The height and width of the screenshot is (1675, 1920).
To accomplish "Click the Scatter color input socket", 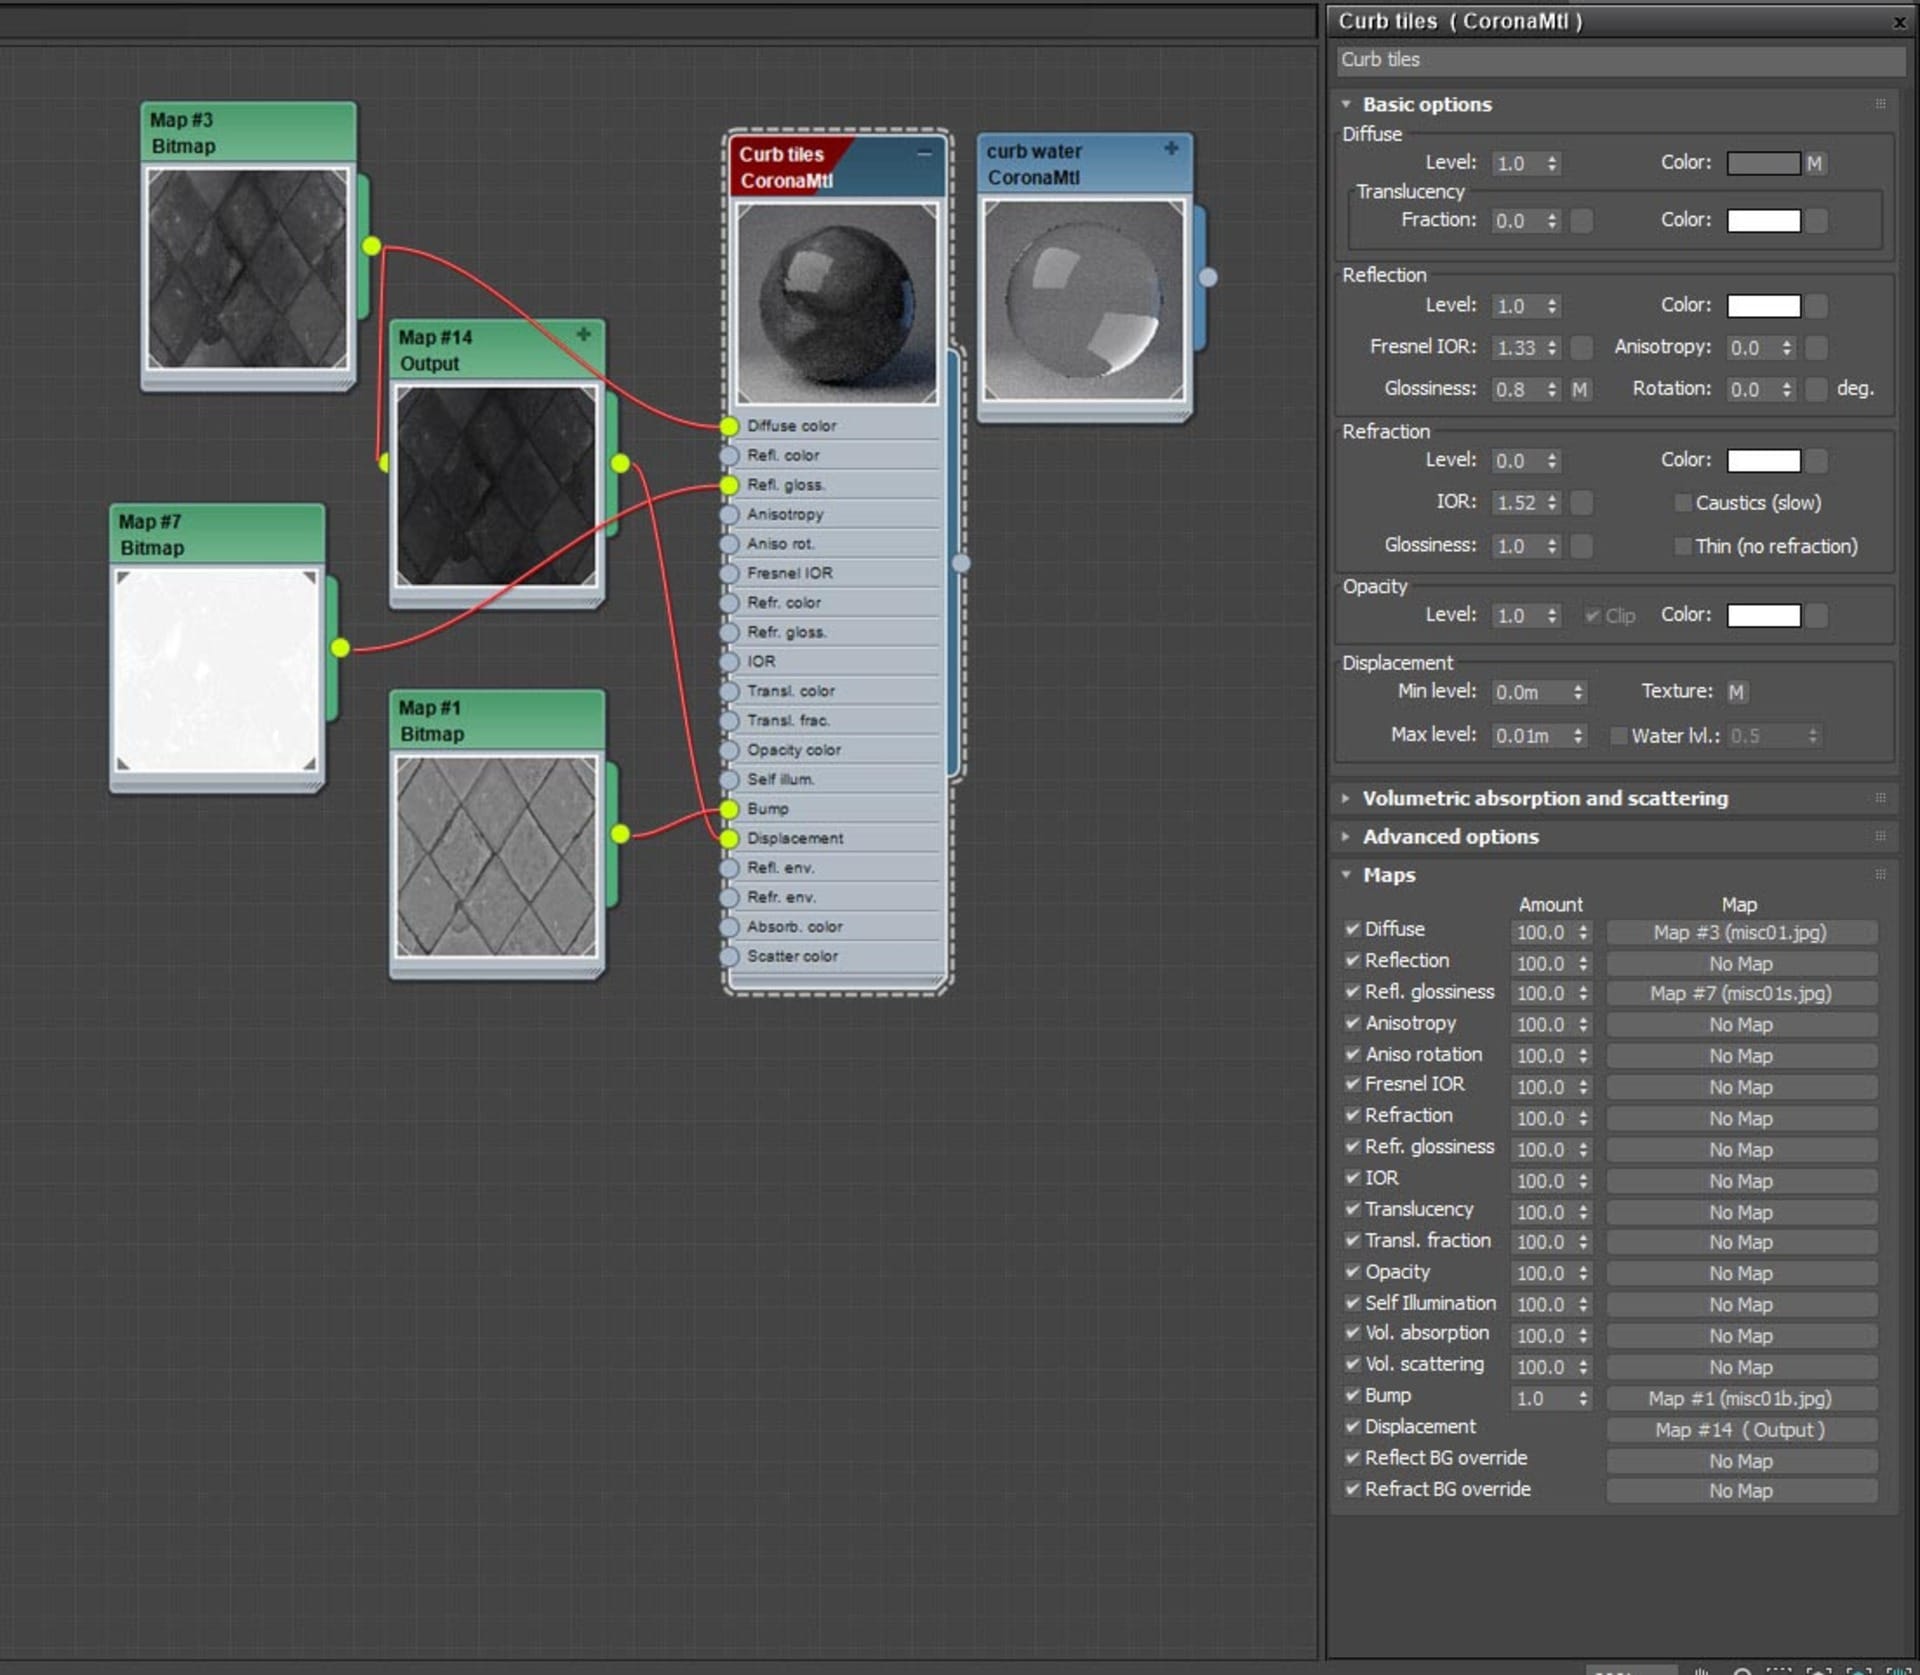I will [x=729, y=957].
